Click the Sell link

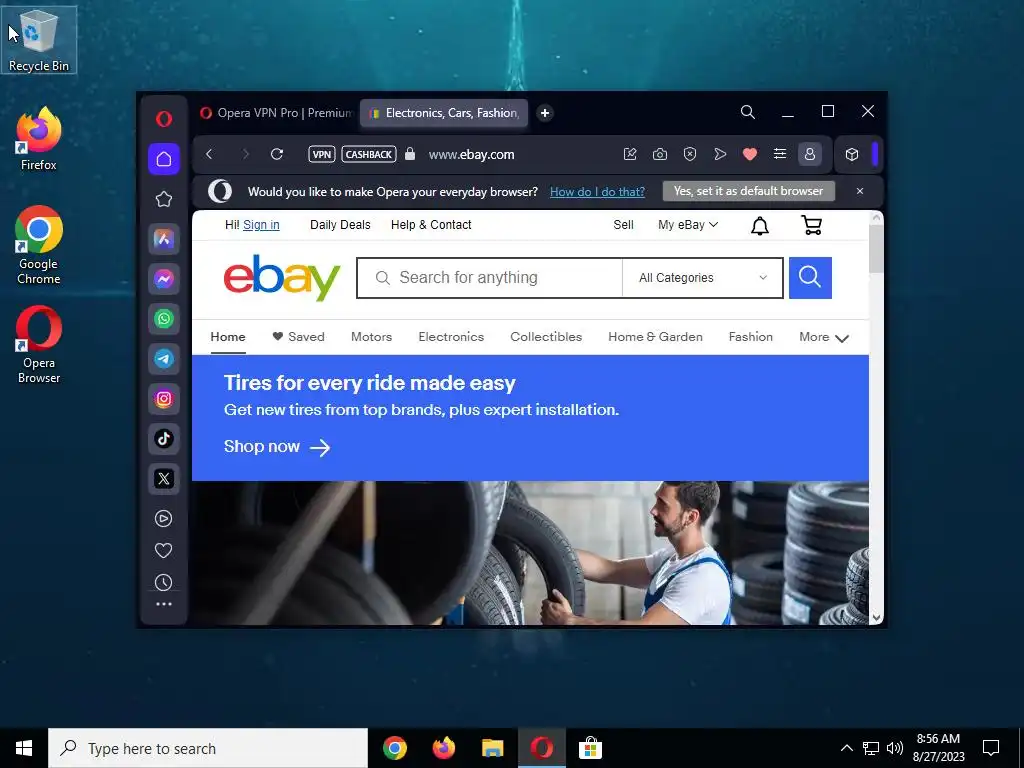click(x=623, y=225)
